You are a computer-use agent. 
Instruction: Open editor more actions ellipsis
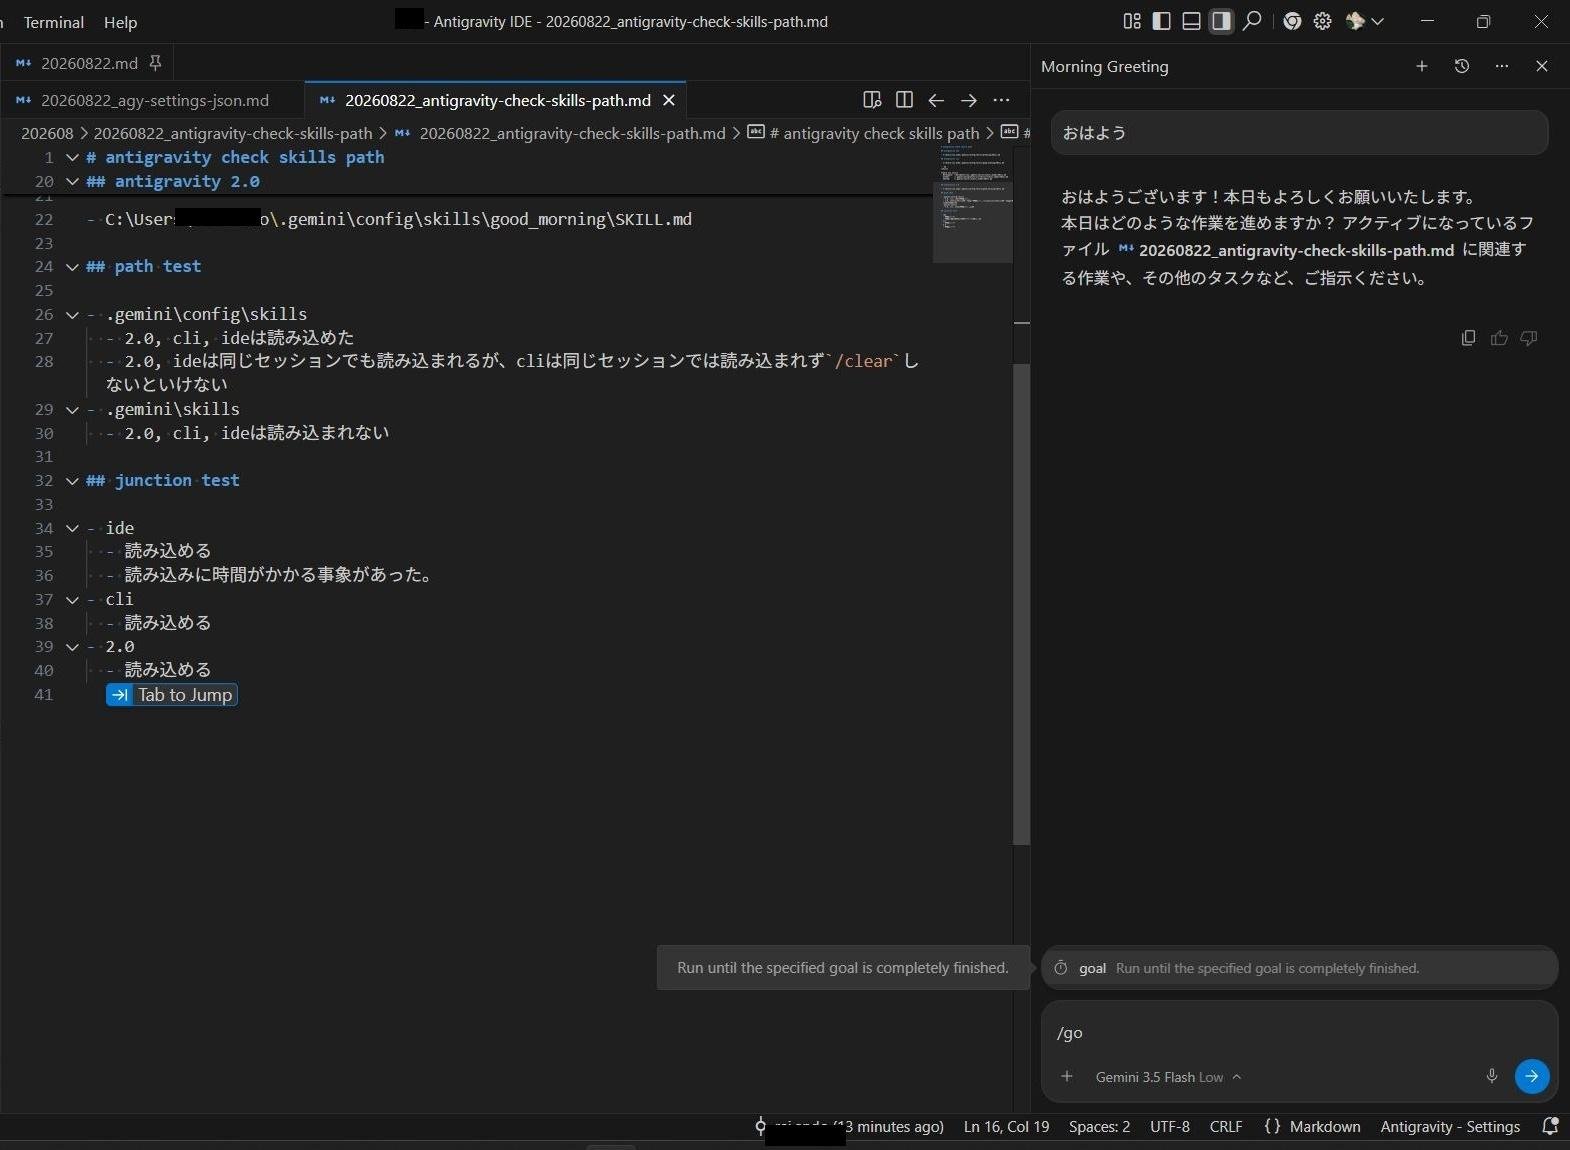pos(1001,100)
